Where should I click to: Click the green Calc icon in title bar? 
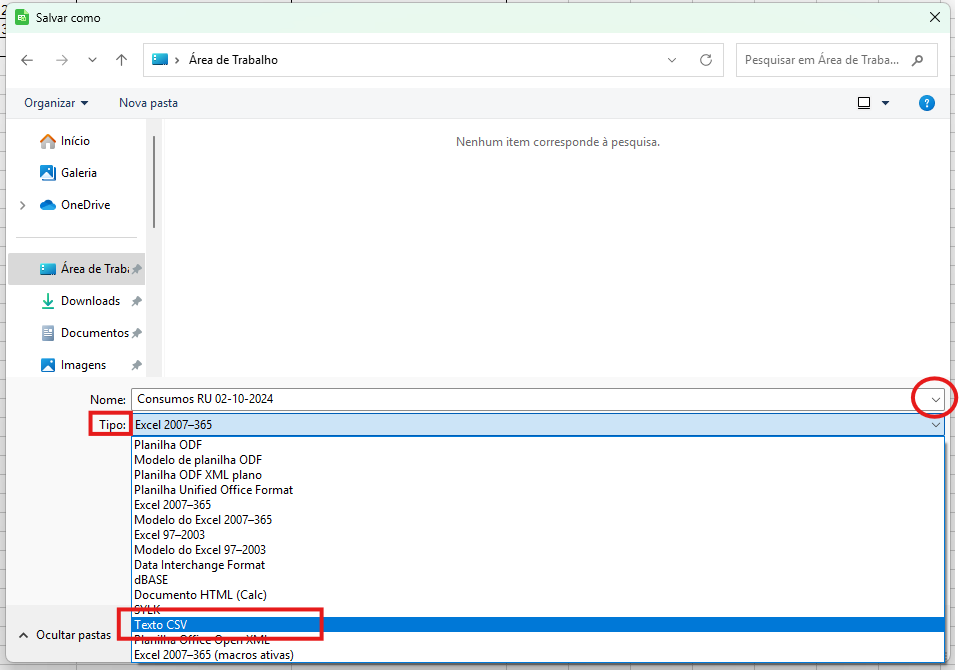(22, 17)
